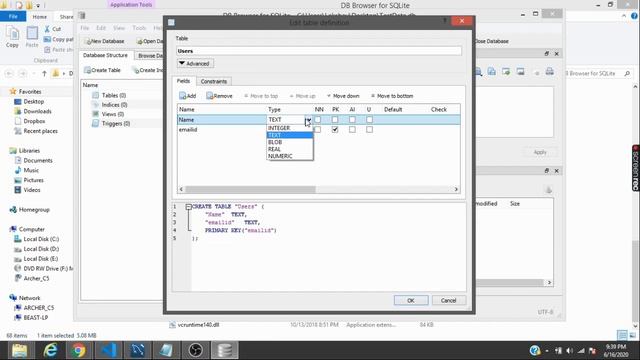
Task: Open Home tab in Explorer ribbon
Action: click(x=40, y=17)
